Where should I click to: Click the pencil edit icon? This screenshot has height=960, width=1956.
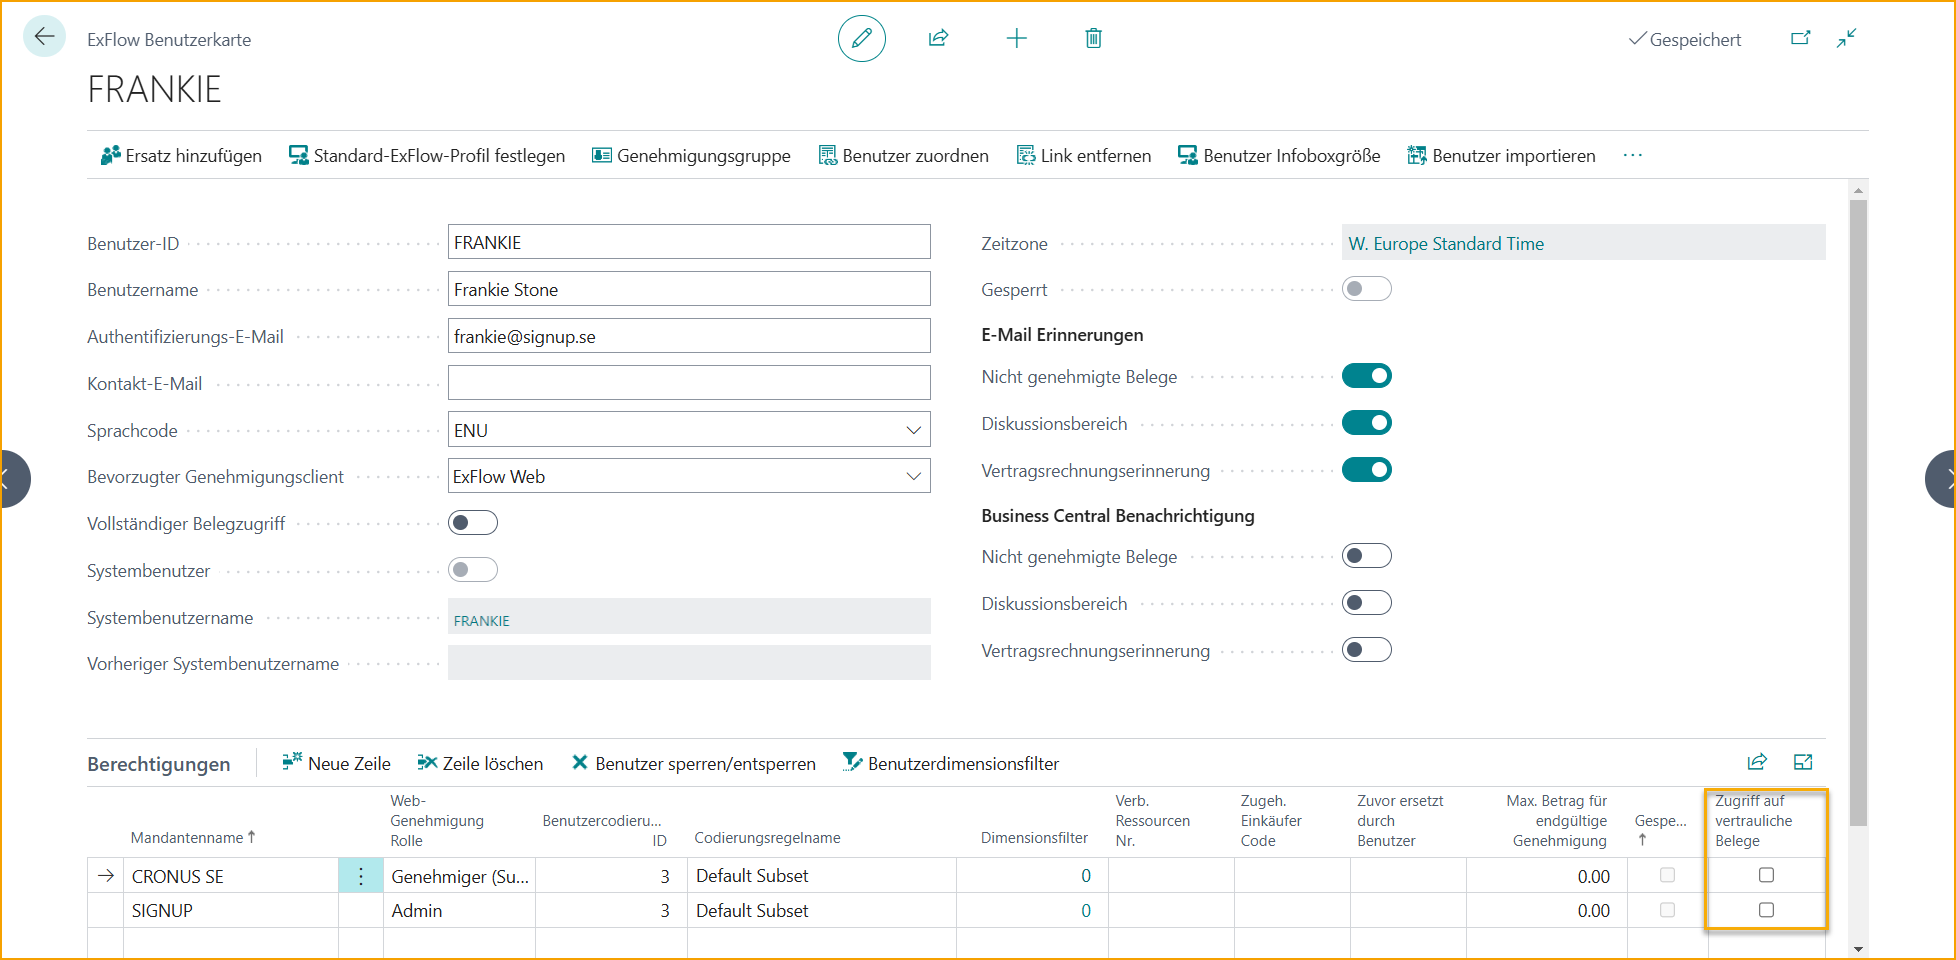click(x=861, y=39)
